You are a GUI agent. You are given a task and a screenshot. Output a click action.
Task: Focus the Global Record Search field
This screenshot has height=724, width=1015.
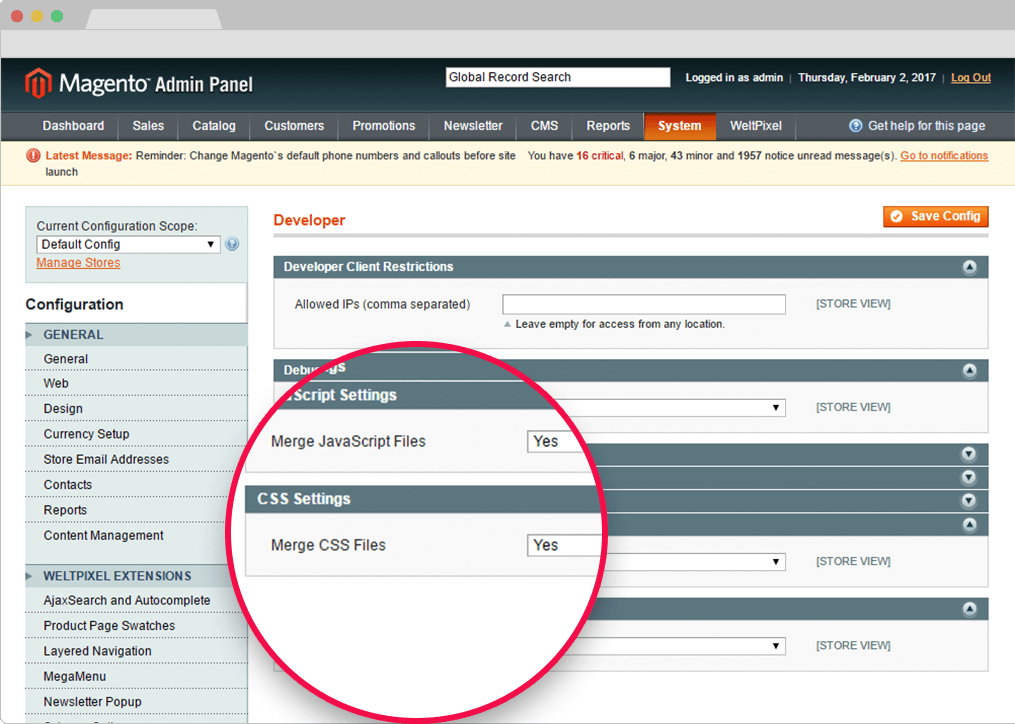pyautogui.click(x=558, y=77)
